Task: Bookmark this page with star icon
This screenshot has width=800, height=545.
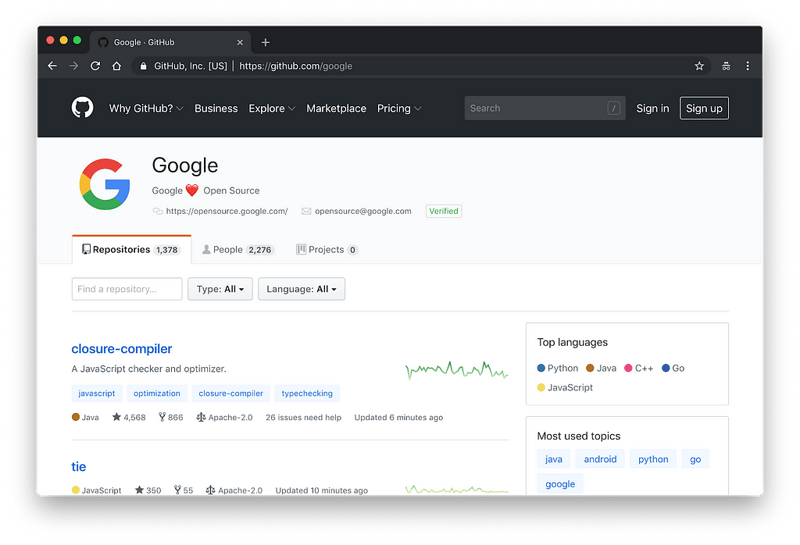Action: coord(699,66)
